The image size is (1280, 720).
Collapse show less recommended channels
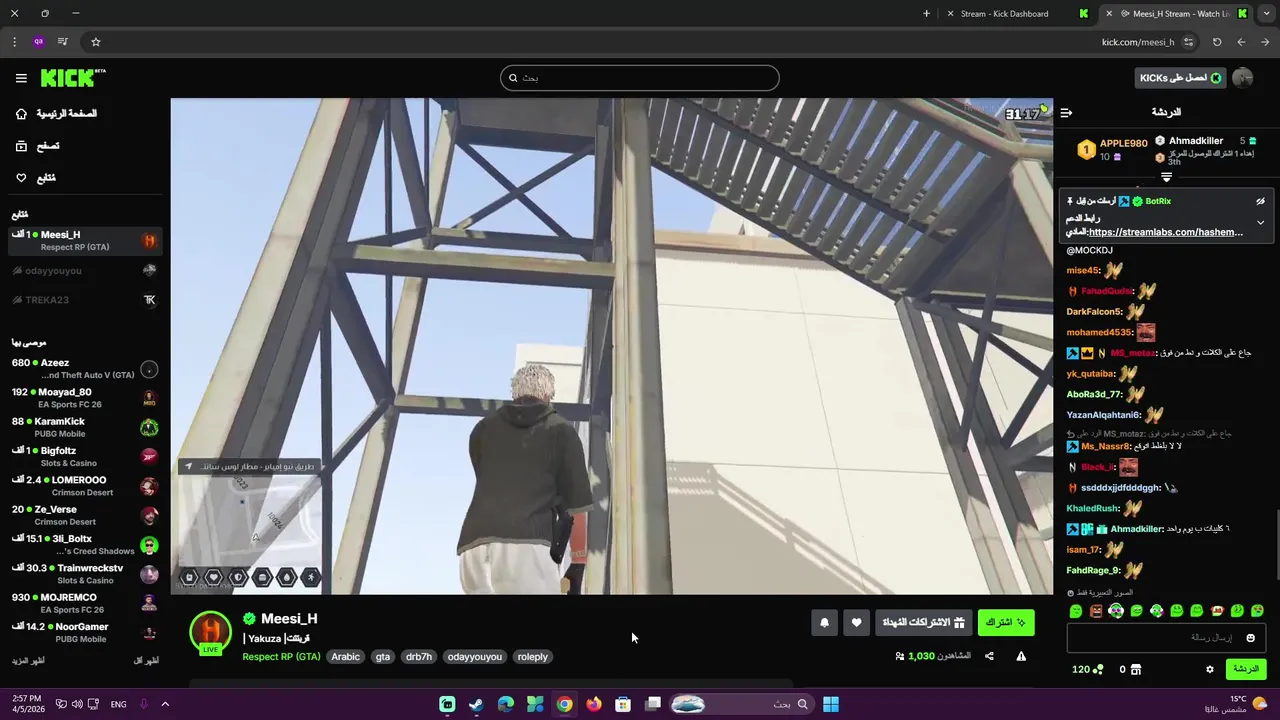point(146,661)
